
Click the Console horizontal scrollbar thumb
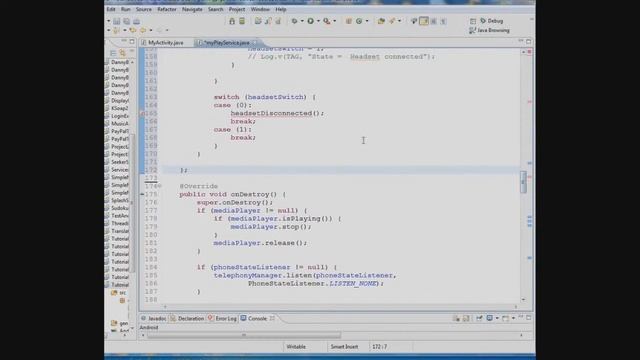point(244,336)
